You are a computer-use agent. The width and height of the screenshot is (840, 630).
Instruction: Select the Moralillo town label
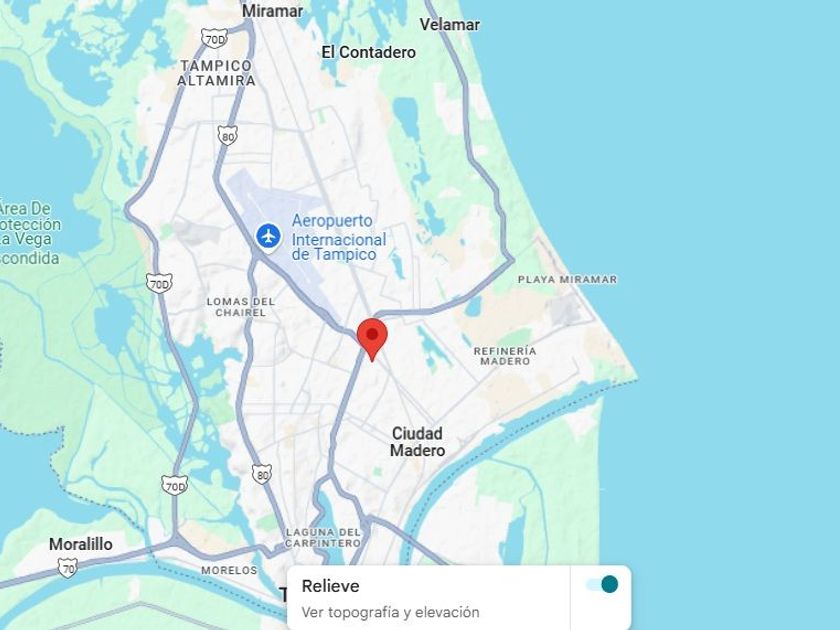point(81,544)
